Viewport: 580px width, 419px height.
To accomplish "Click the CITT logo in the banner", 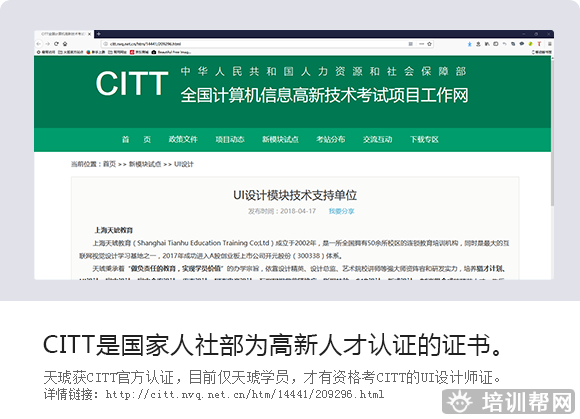I will click(132, 84).
